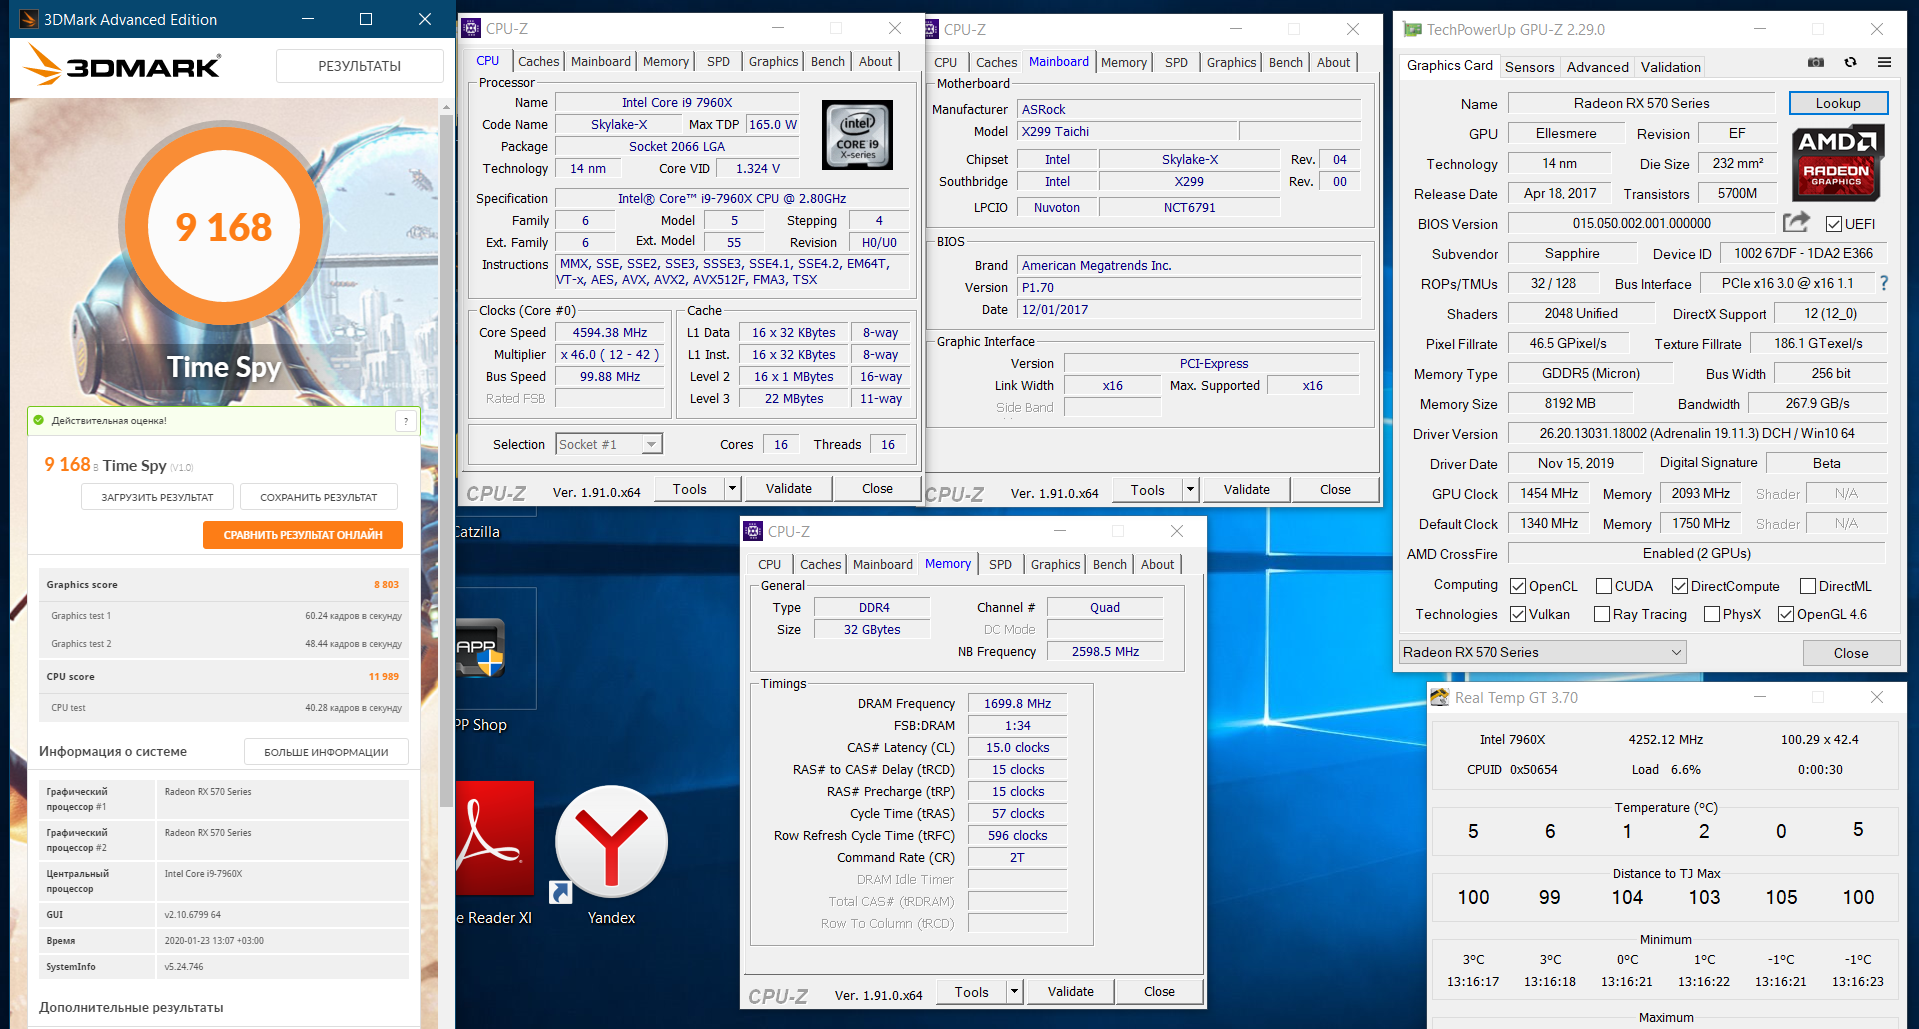Click the AMD Radeon Graphics logo

pyautogui.click(x=1838, y=163)
